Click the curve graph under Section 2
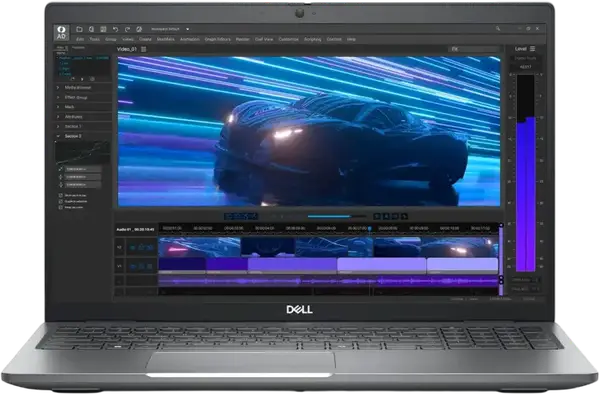 click(x=83, y=152)
